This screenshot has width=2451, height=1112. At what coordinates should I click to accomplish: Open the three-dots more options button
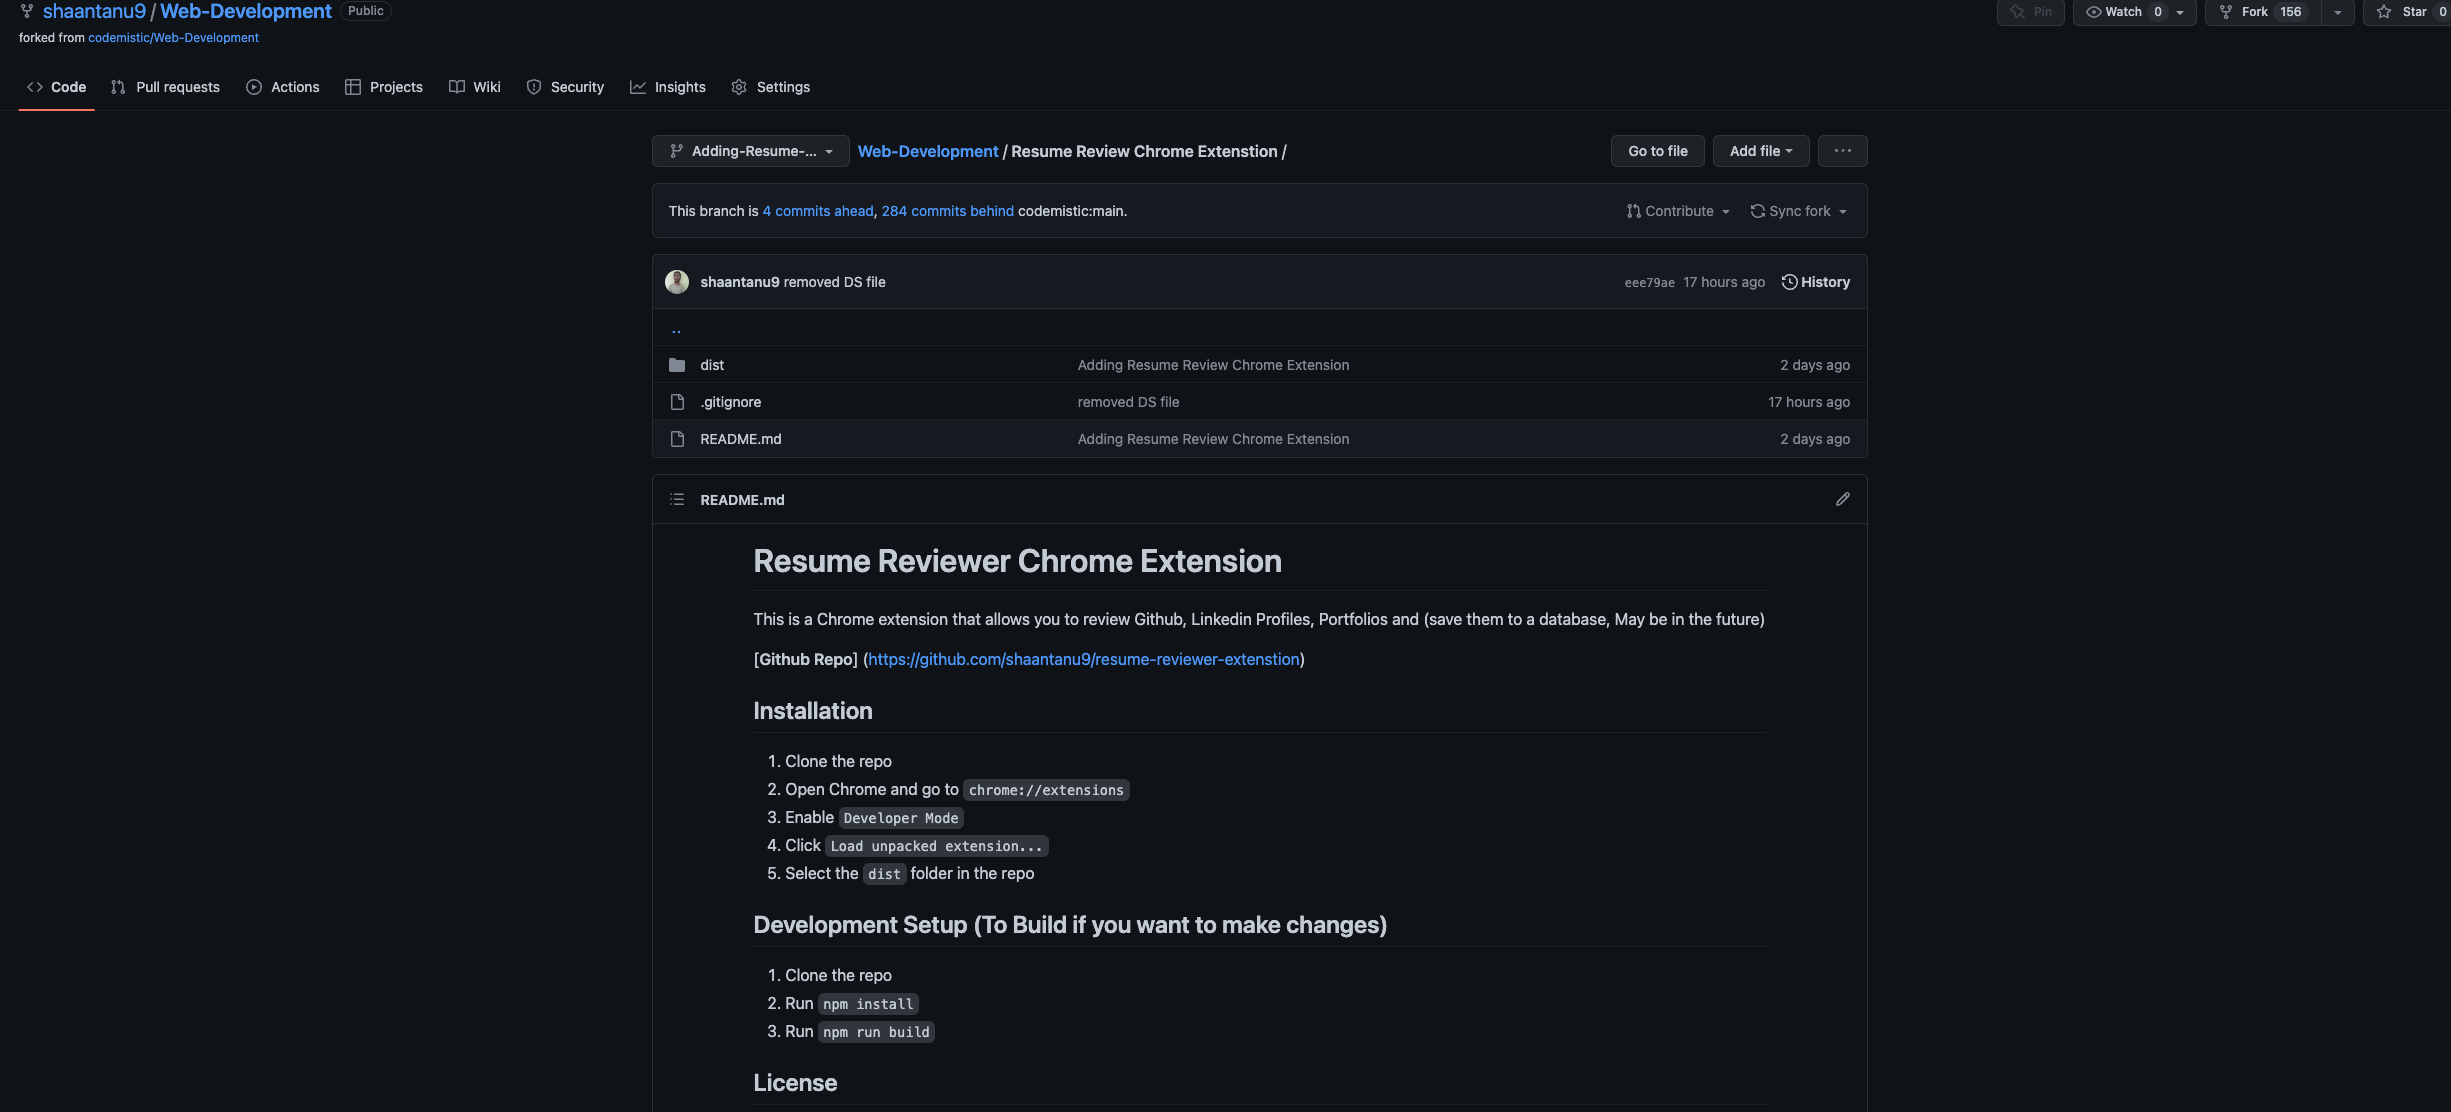pyautogui.click(x=1842, y=151)
